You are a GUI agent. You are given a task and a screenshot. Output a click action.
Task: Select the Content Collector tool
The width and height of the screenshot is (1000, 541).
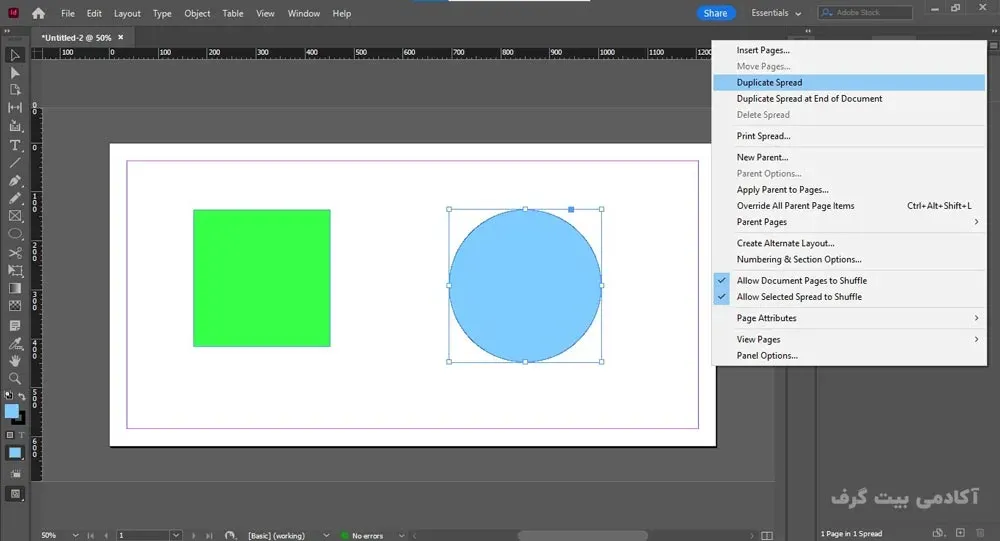[x=15, y=126]
